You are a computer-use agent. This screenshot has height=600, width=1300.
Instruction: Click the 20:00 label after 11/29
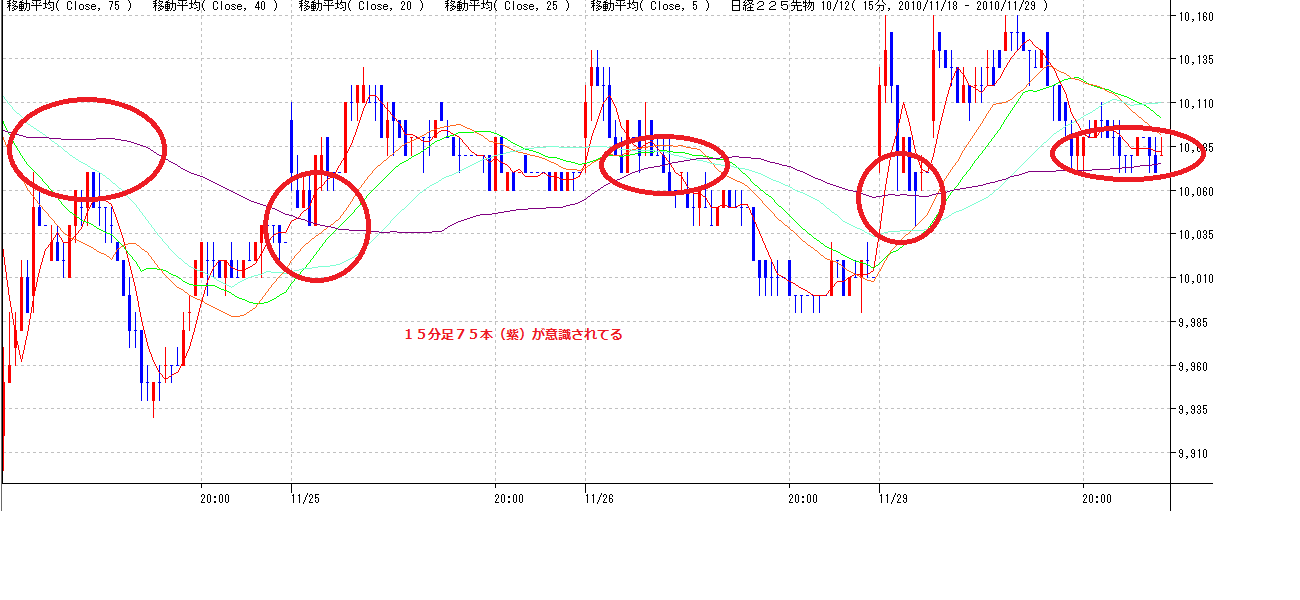coord(1099,497)
